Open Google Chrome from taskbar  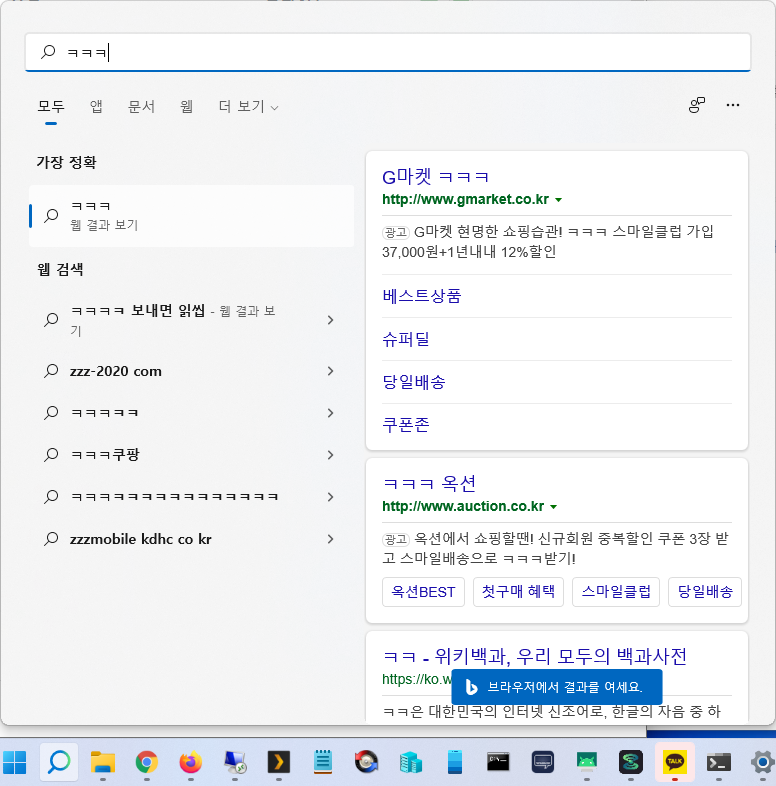click(146, 762)
